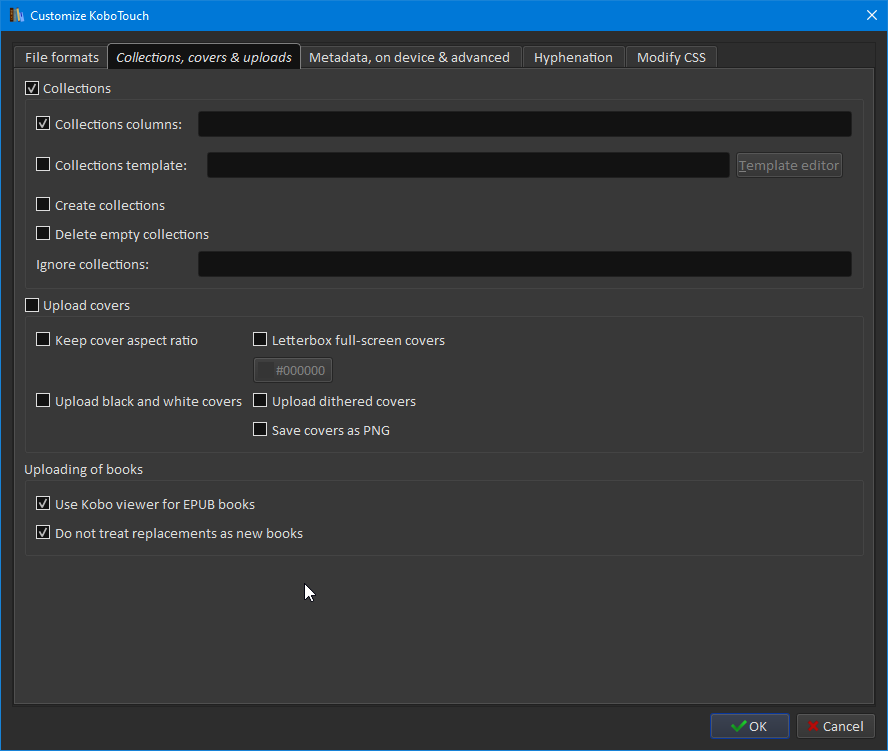
Task: Enable the Upload covers checkbox
Action: [32, 305]
